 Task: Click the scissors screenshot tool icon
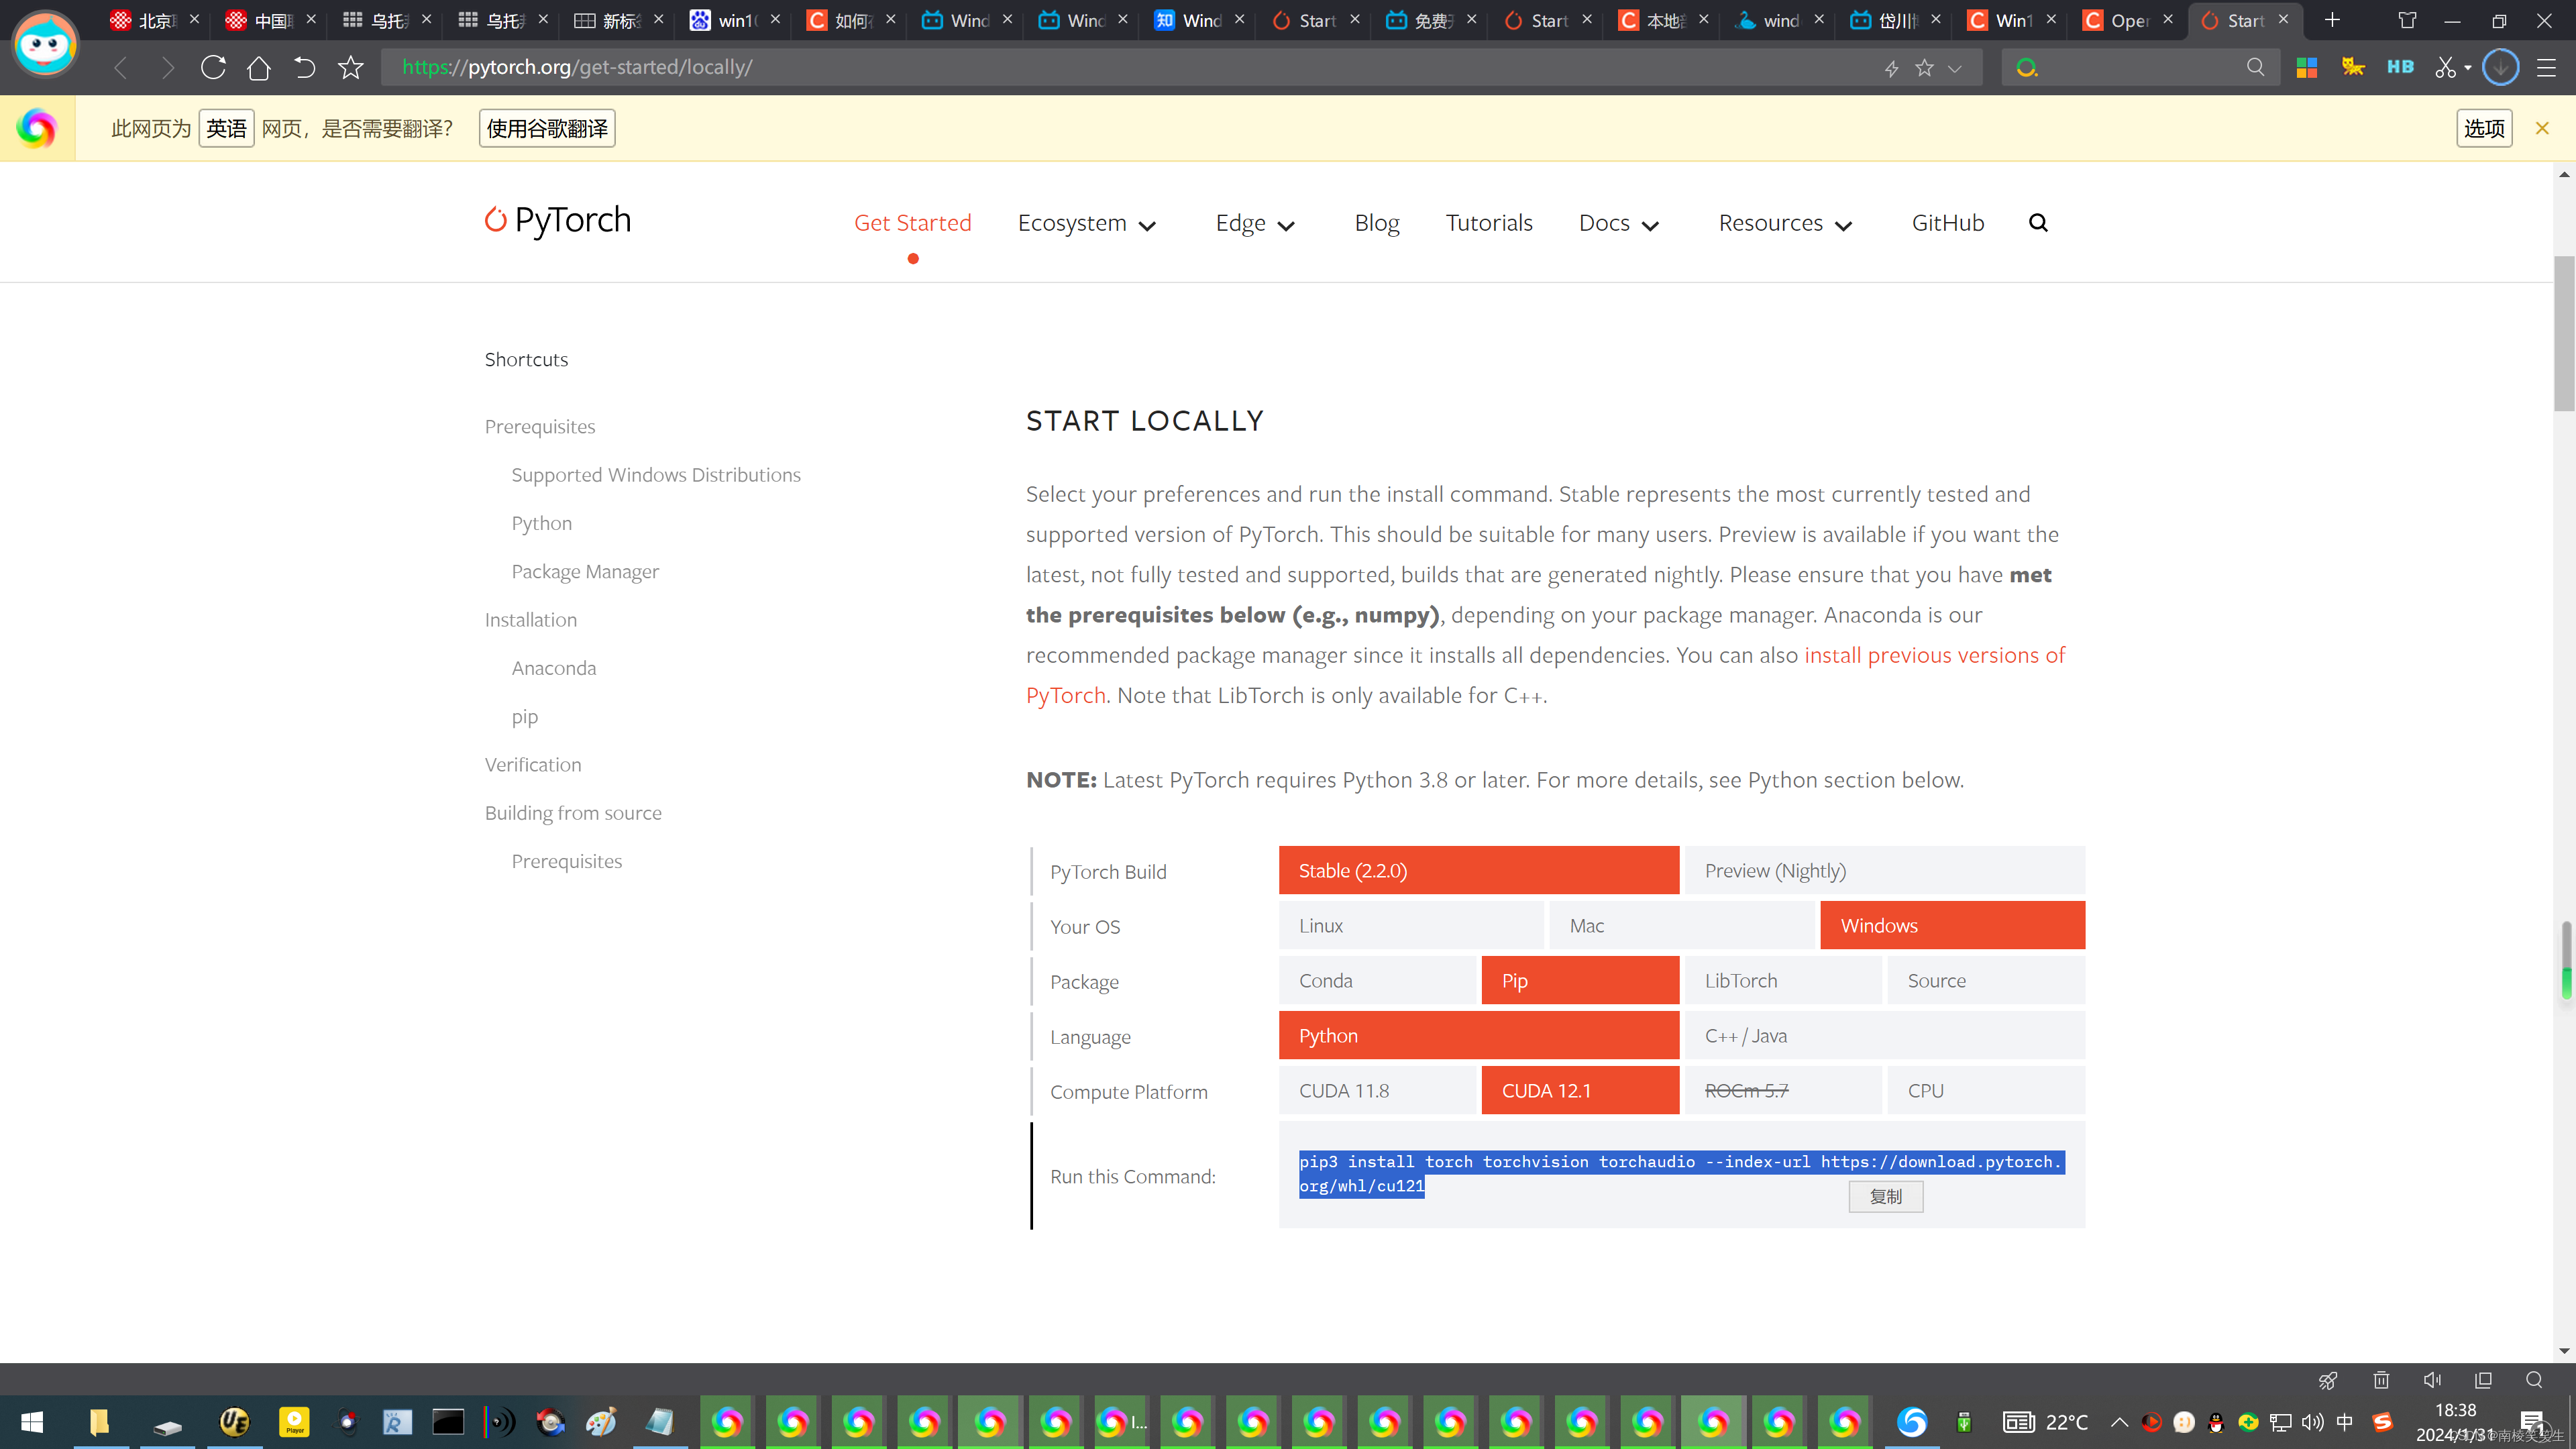pos(2445,67)
